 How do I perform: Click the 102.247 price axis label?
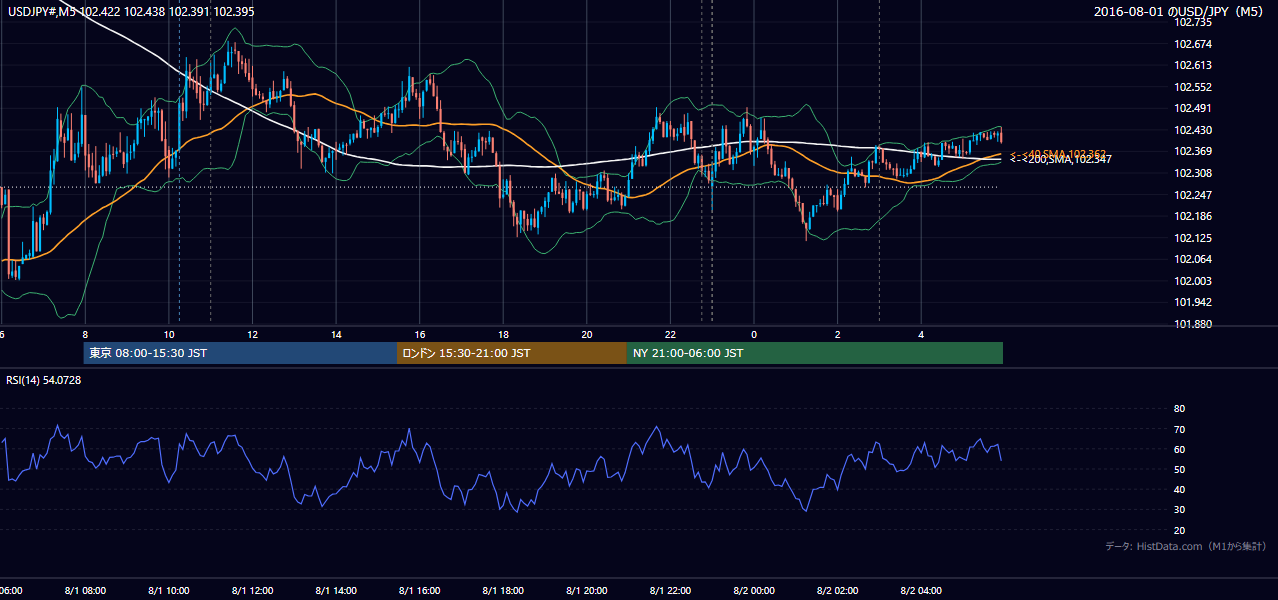pos(1194,195)
